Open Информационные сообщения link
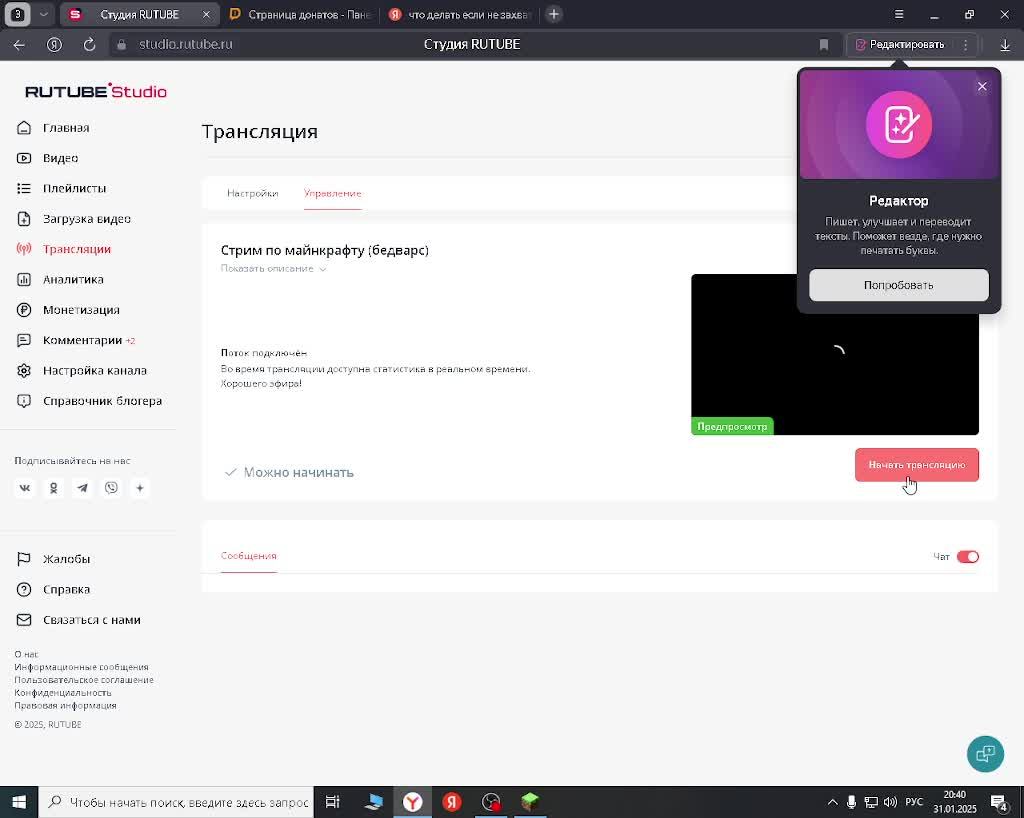The width and height of the screenshot is (1024, 818). click(82, 667)
